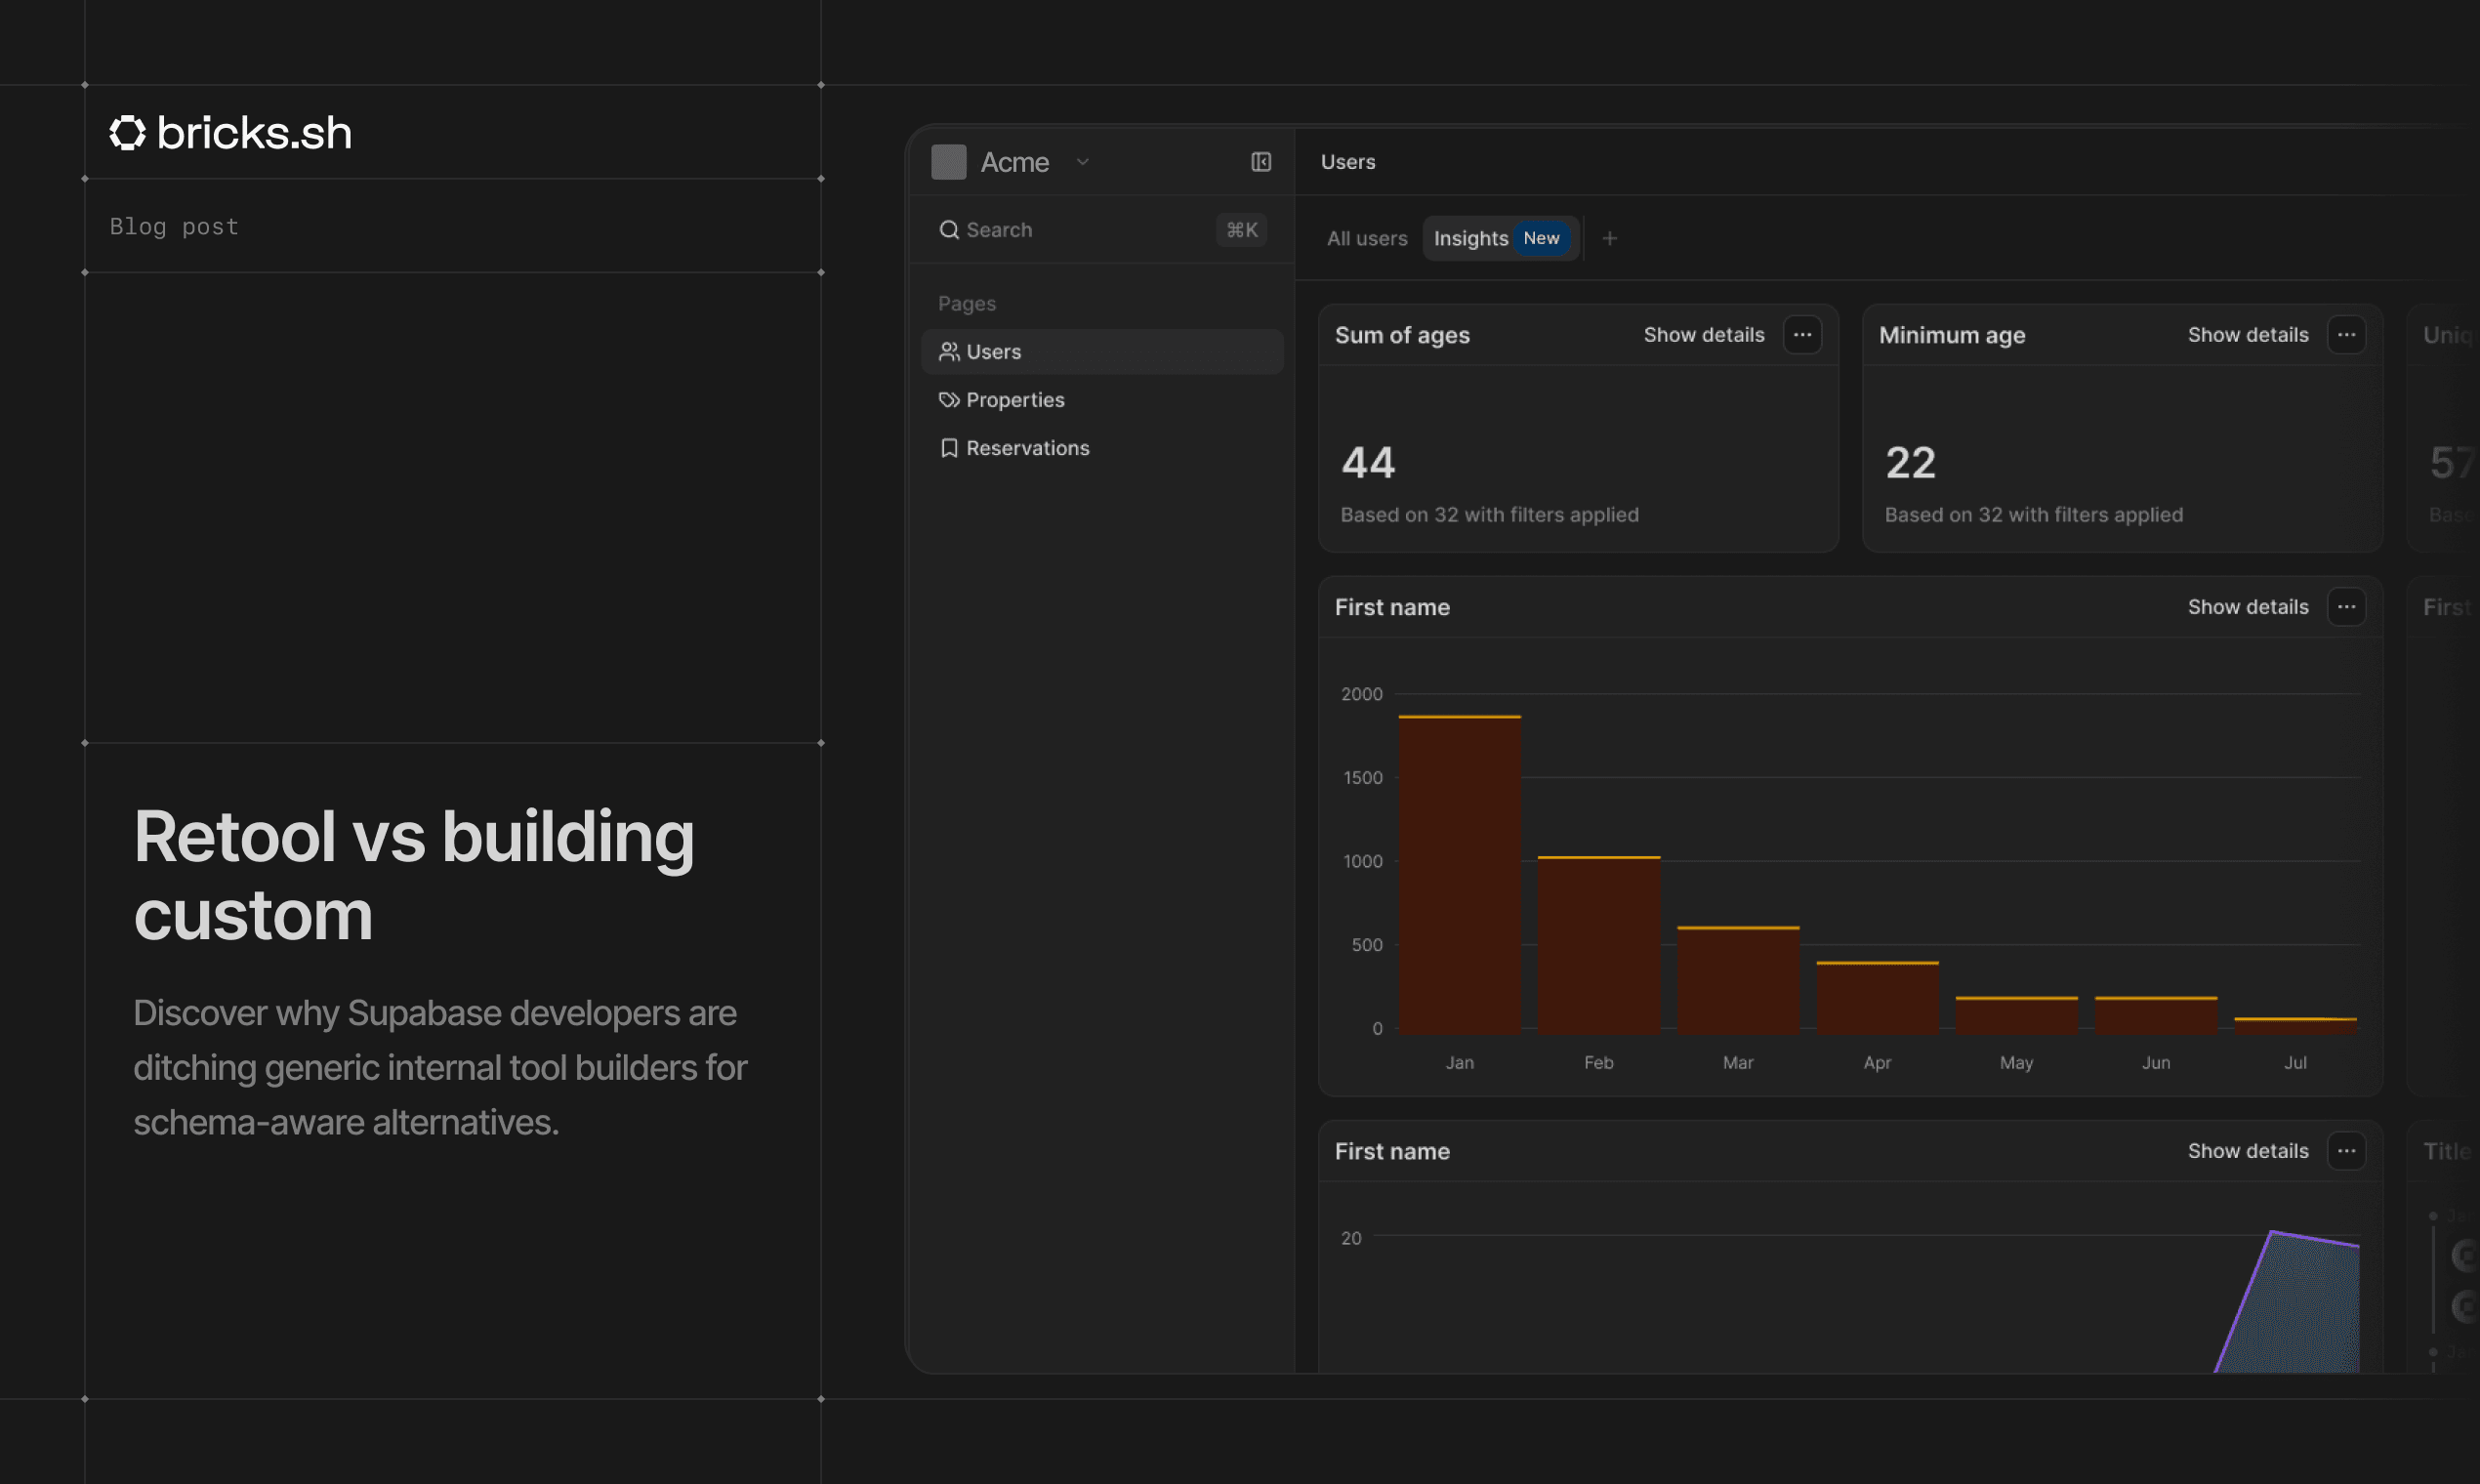The height and width of the screenshot is (1484, 2480).
Task: Open the lower First name card ellipsis menu
Action: (x=2347, y=1150)
